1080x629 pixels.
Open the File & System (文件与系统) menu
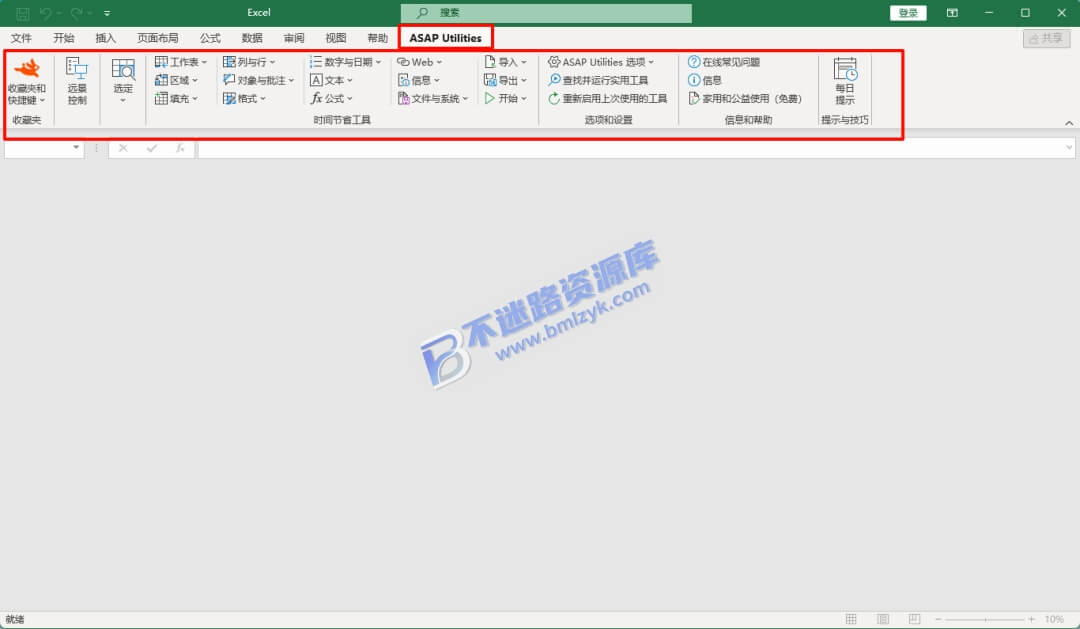point(433,99)
